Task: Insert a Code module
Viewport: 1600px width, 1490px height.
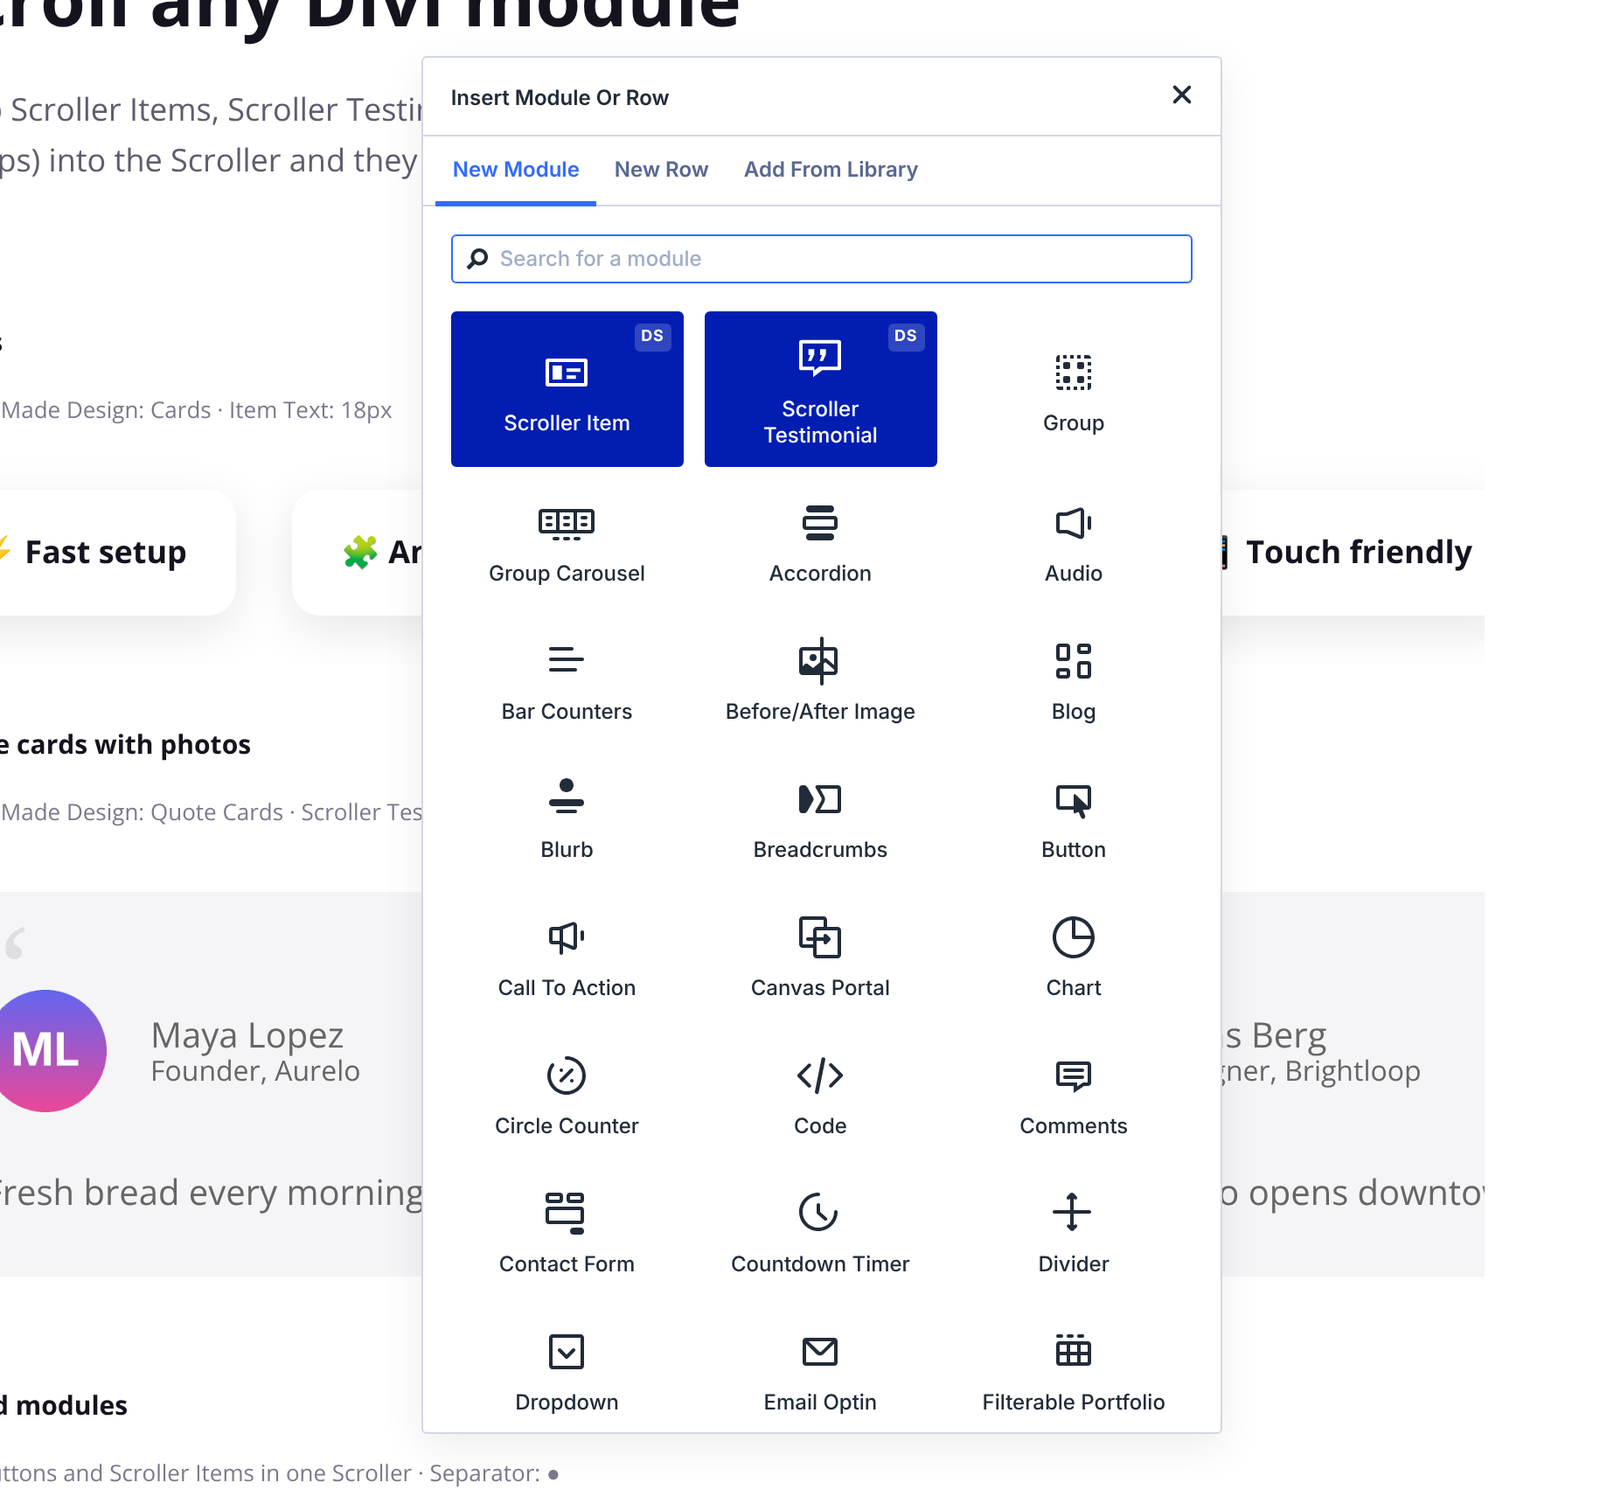Action: point(820,1096)
